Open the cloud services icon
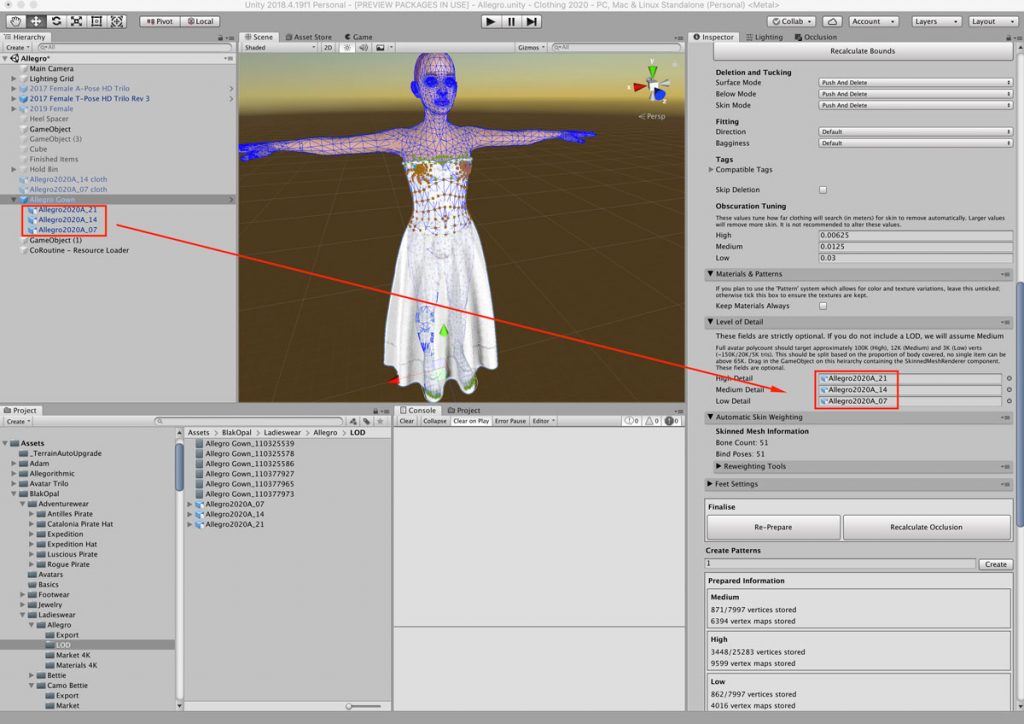 click(x=832, y=22)
